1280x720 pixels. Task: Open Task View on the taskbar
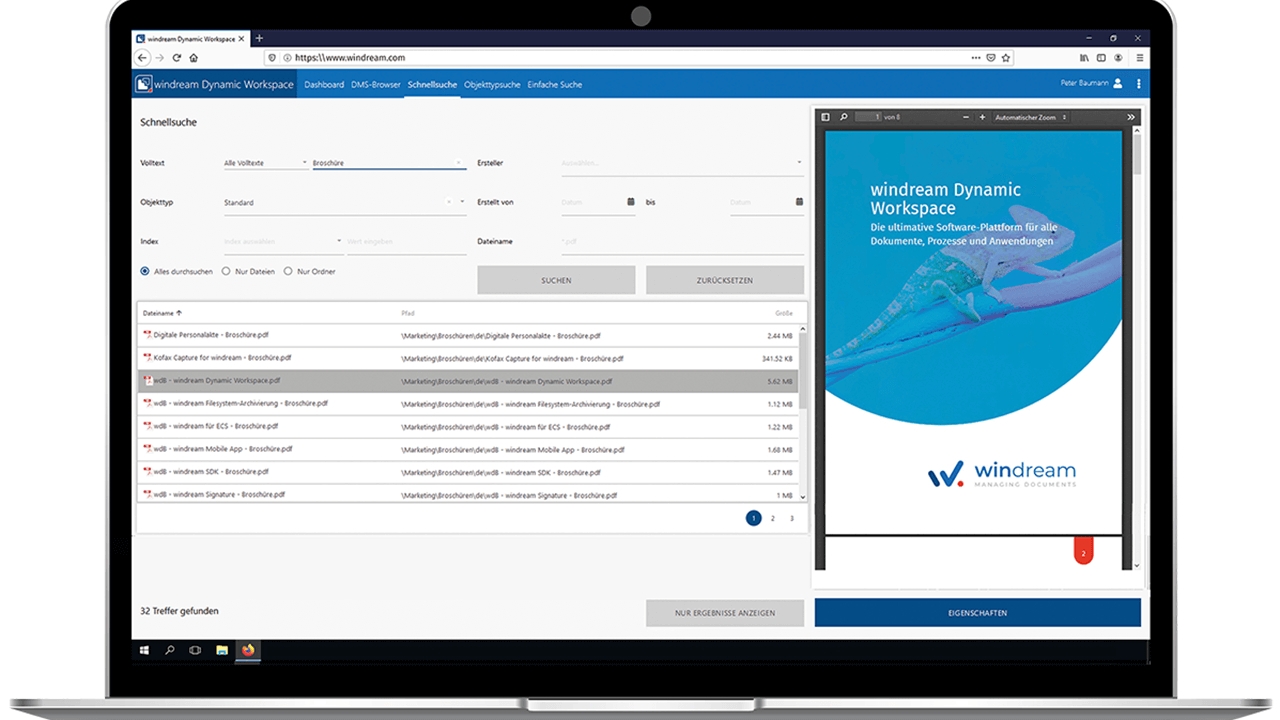coord(195,650)
